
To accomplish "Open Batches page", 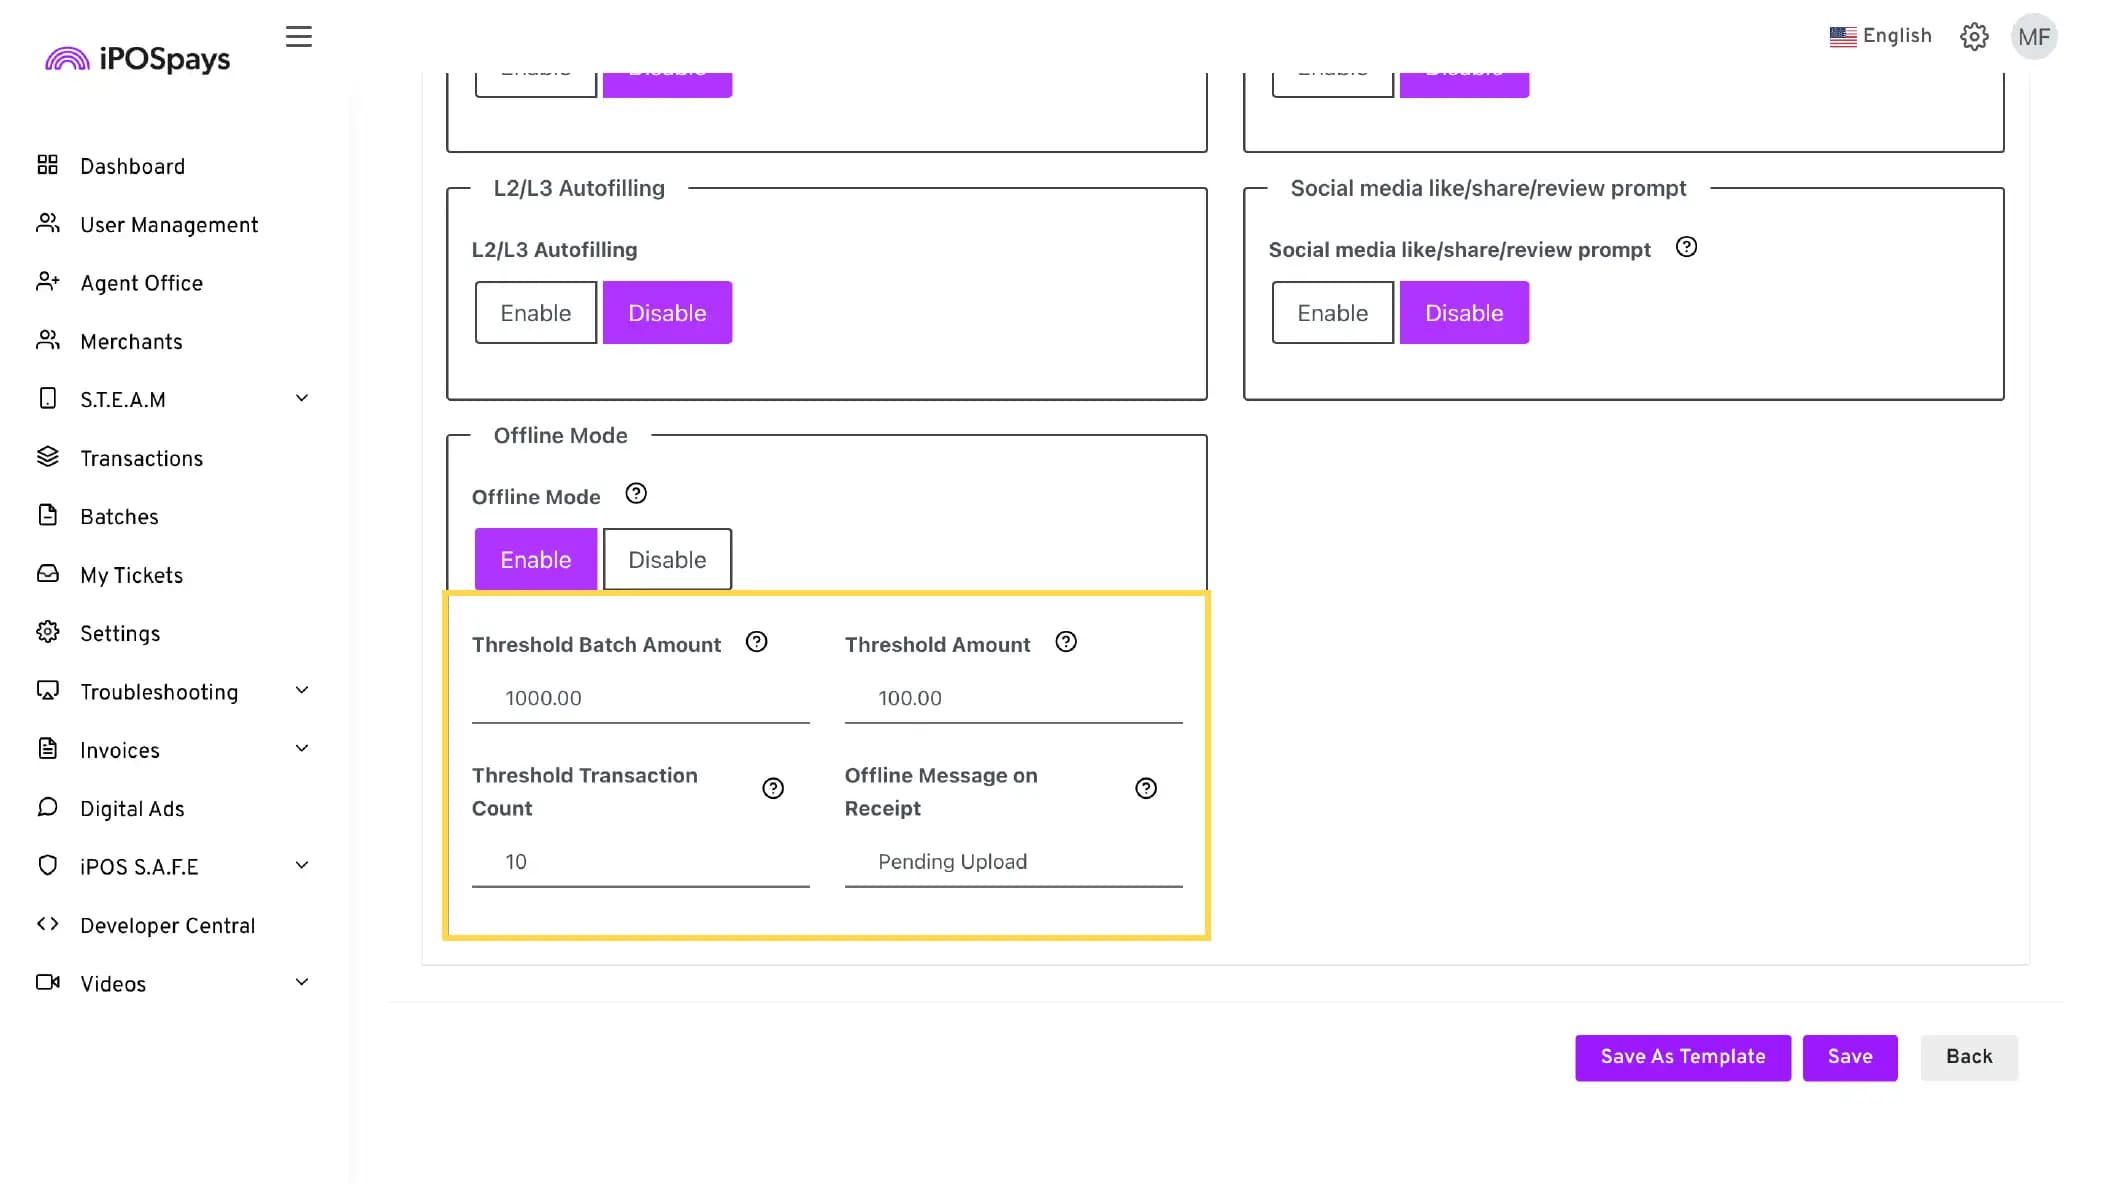I will point(119,517).
